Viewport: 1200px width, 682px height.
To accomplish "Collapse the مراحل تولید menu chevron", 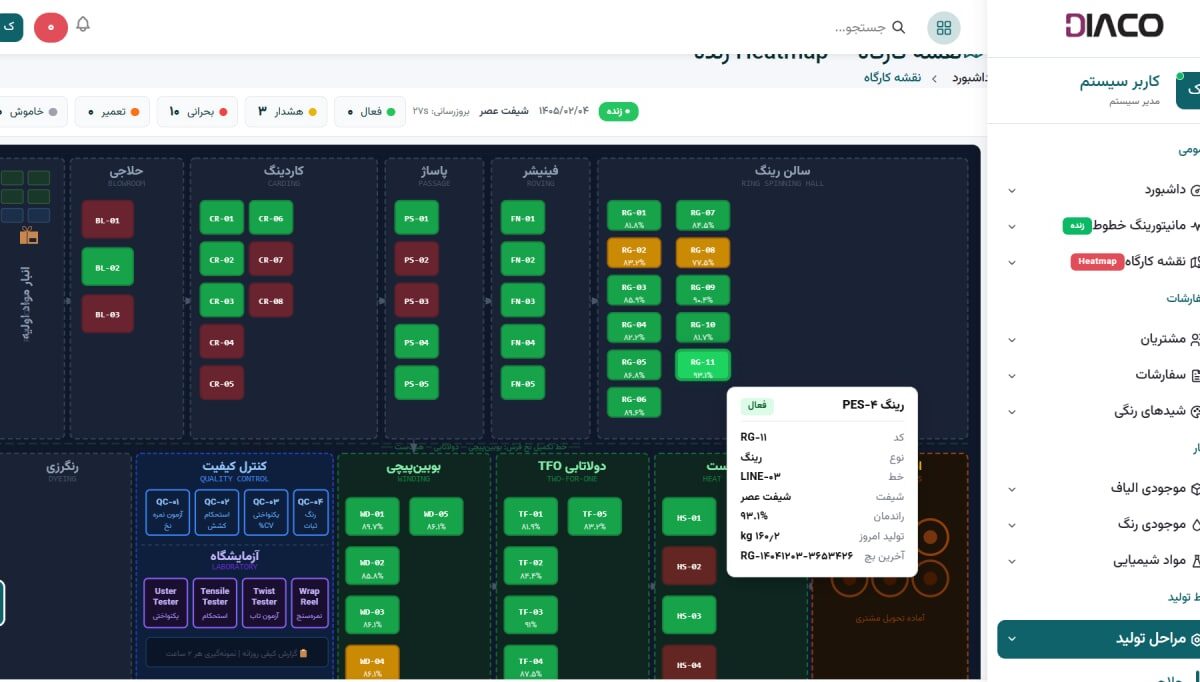I will (1011, 639).
